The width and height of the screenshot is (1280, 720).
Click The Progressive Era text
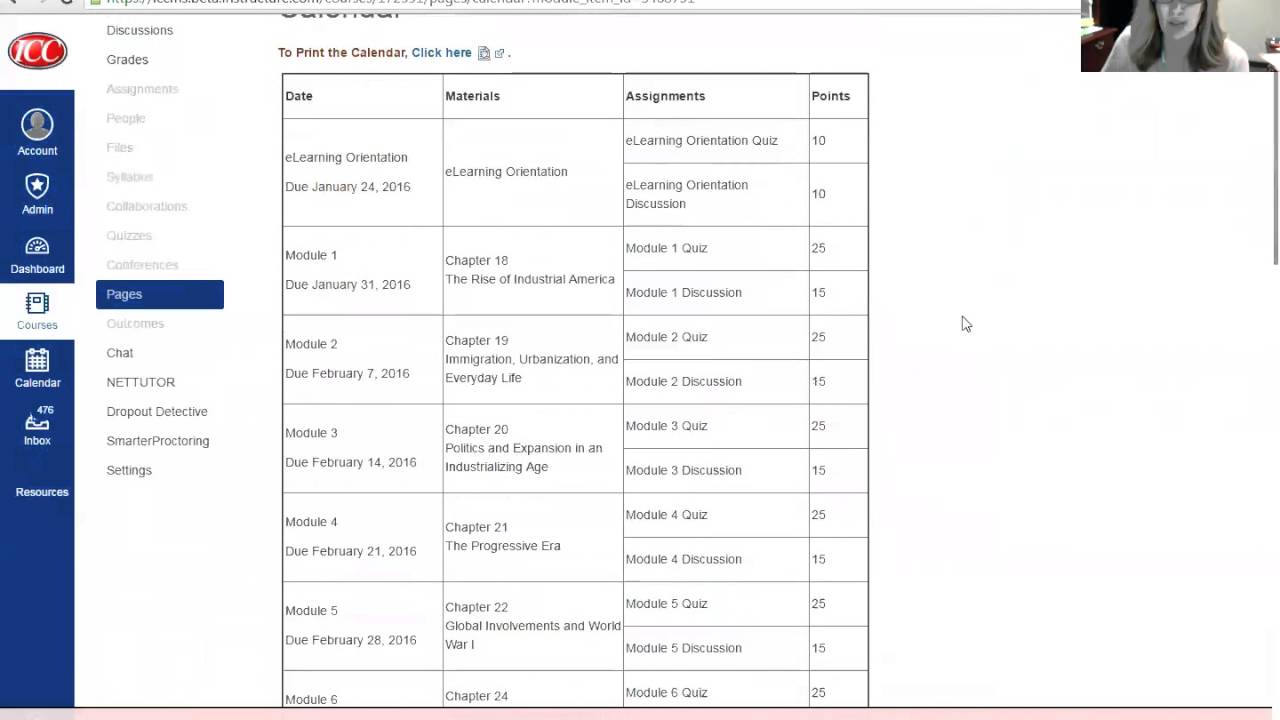coord(502,546)
